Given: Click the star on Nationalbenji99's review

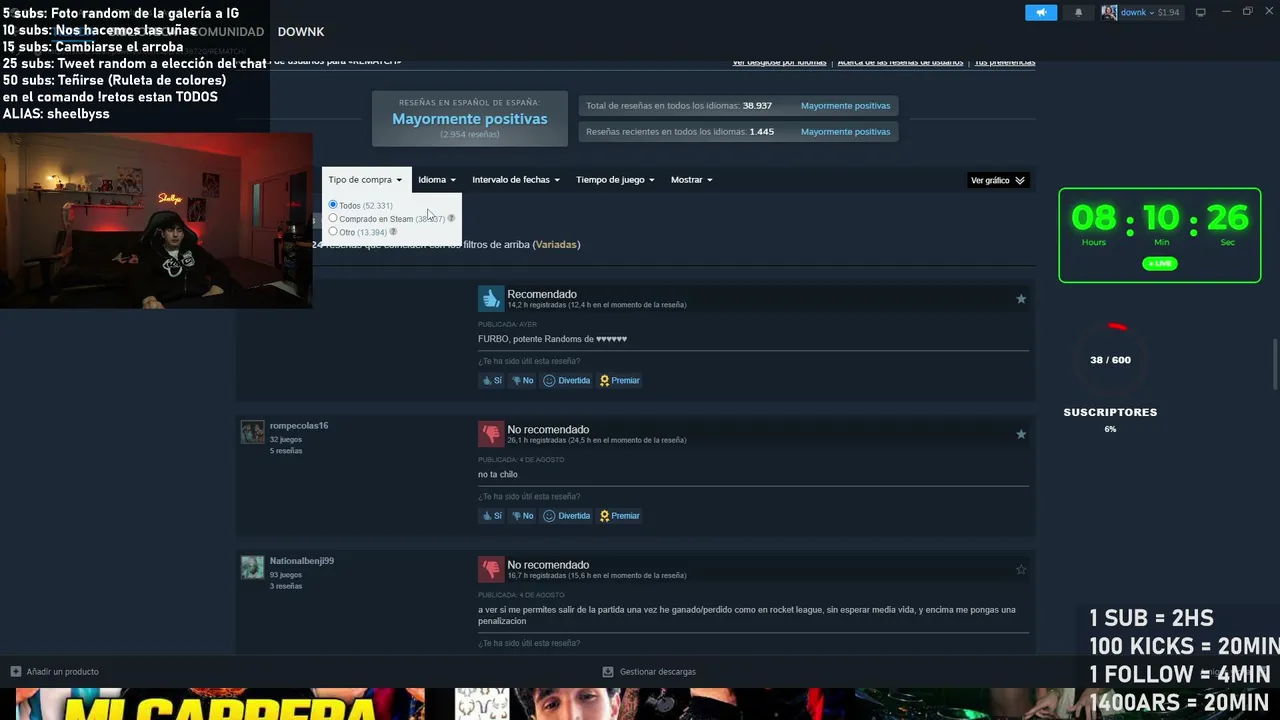Looking at the screenshot, I should tap(1021, 569).
